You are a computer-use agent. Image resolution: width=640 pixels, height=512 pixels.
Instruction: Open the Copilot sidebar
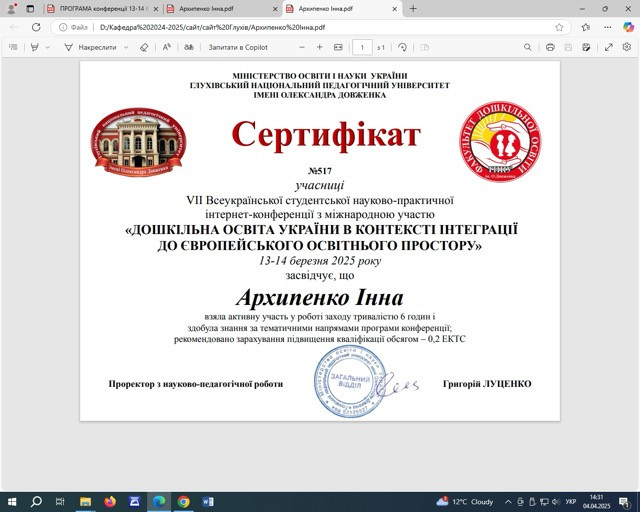[629, 27]
